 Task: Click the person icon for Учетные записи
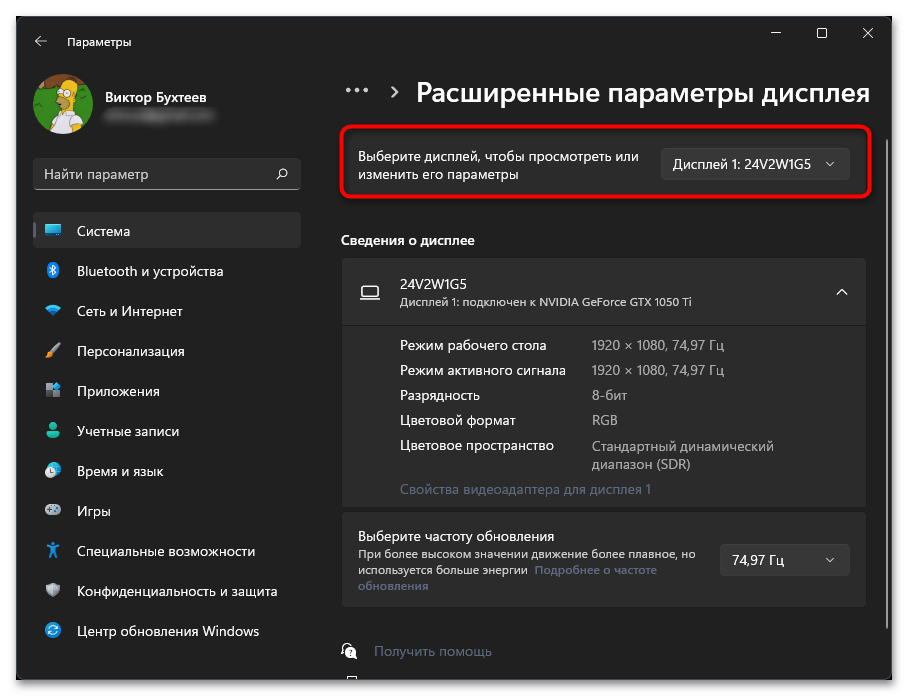[x=53, y=431]
